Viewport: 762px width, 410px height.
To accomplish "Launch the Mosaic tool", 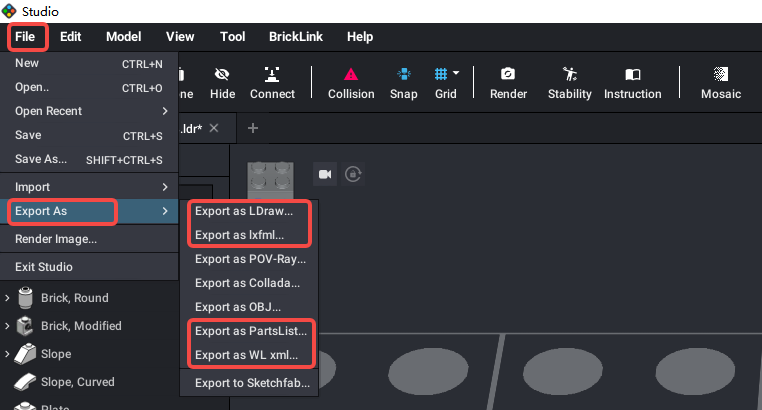I will coord(721,83).
